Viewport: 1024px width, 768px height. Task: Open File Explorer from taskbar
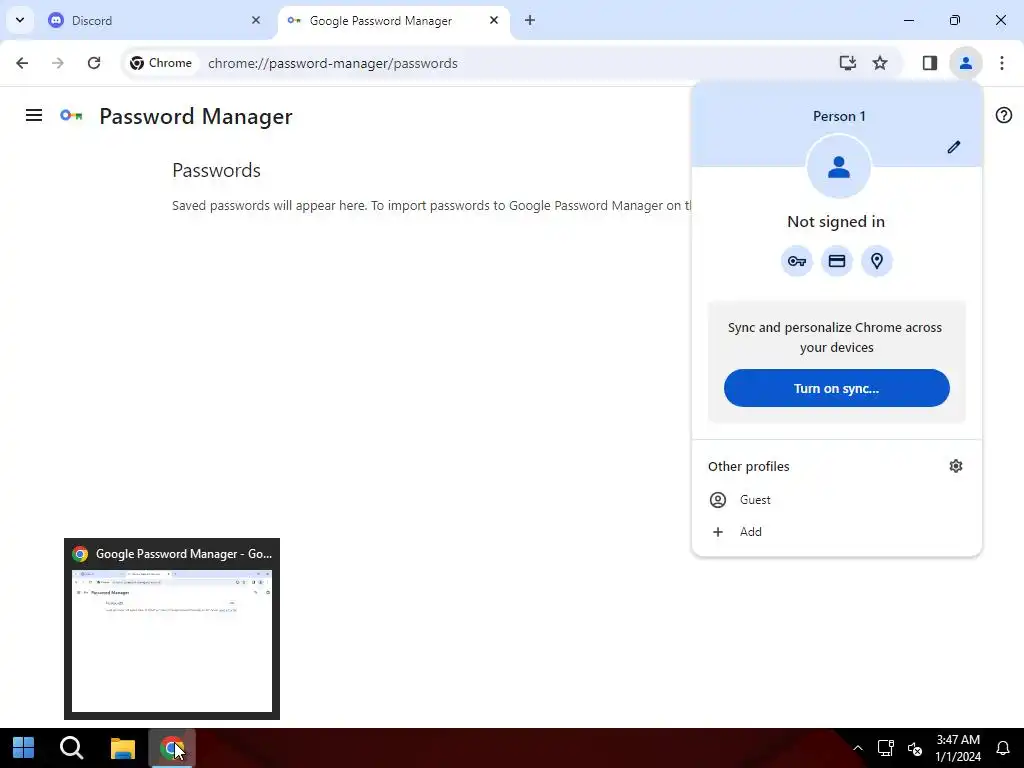[122, 748]
